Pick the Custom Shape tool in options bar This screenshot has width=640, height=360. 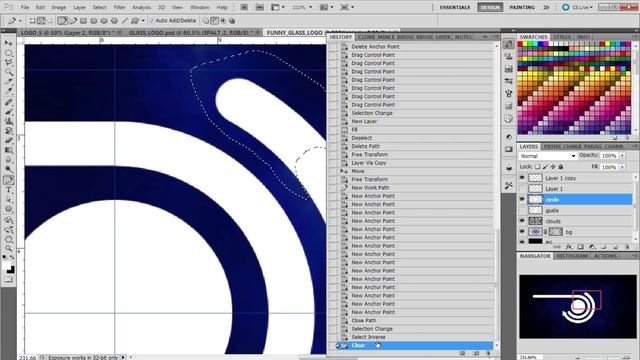[x=134, y=20]
